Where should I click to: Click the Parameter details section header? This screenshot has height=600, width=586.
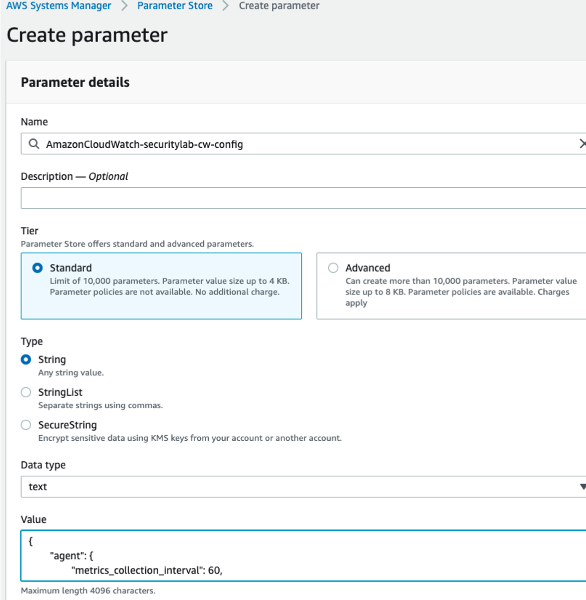pos(75,82)
